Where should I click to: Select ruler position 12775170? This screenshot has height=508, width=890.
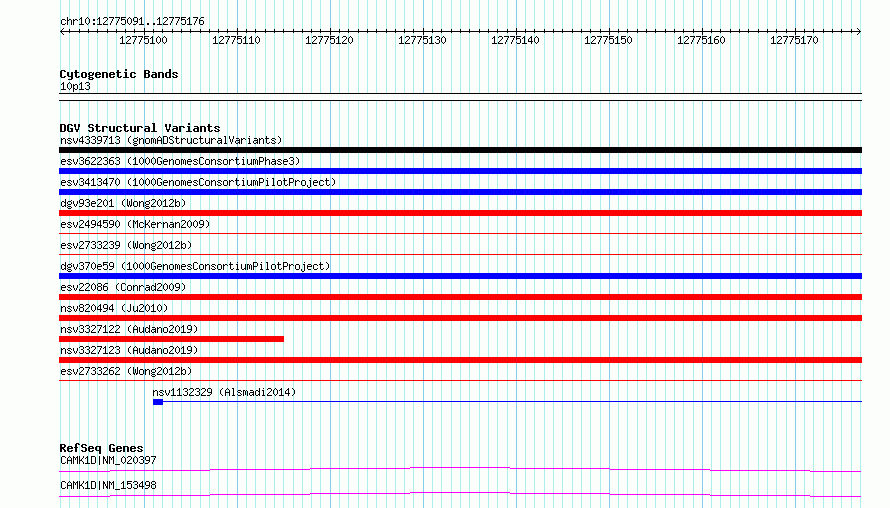[794, 40]
